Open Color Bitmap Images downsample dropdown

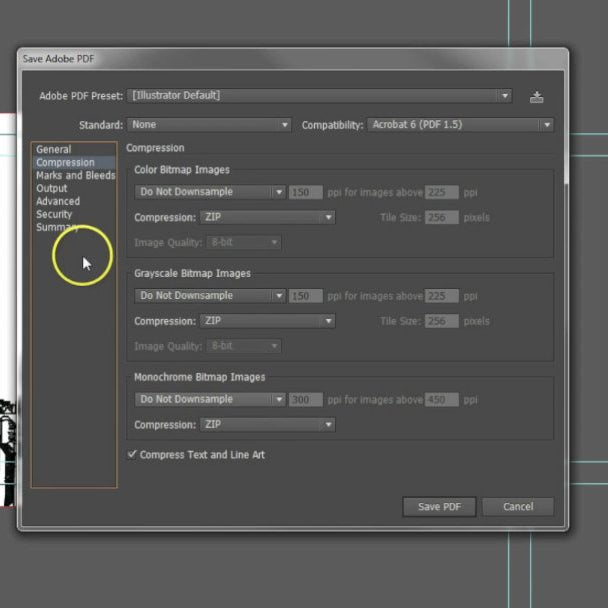click(211, 192)
